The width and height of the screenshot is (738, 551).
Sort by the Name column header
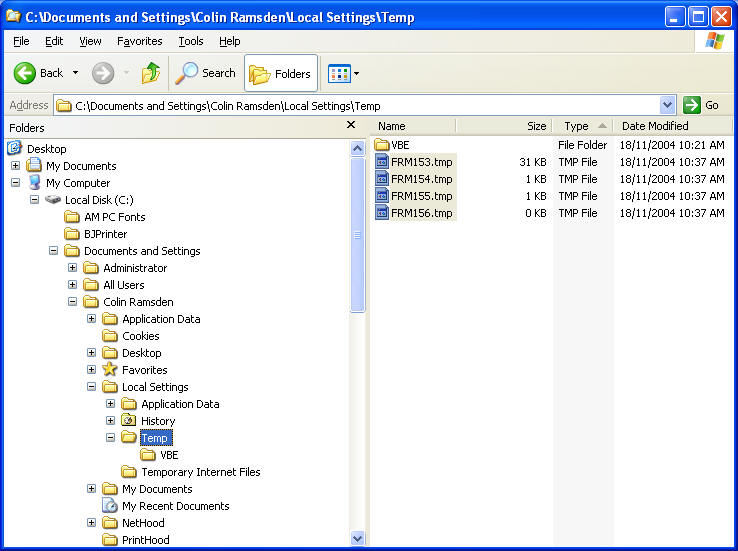click(x=414, y=126)
